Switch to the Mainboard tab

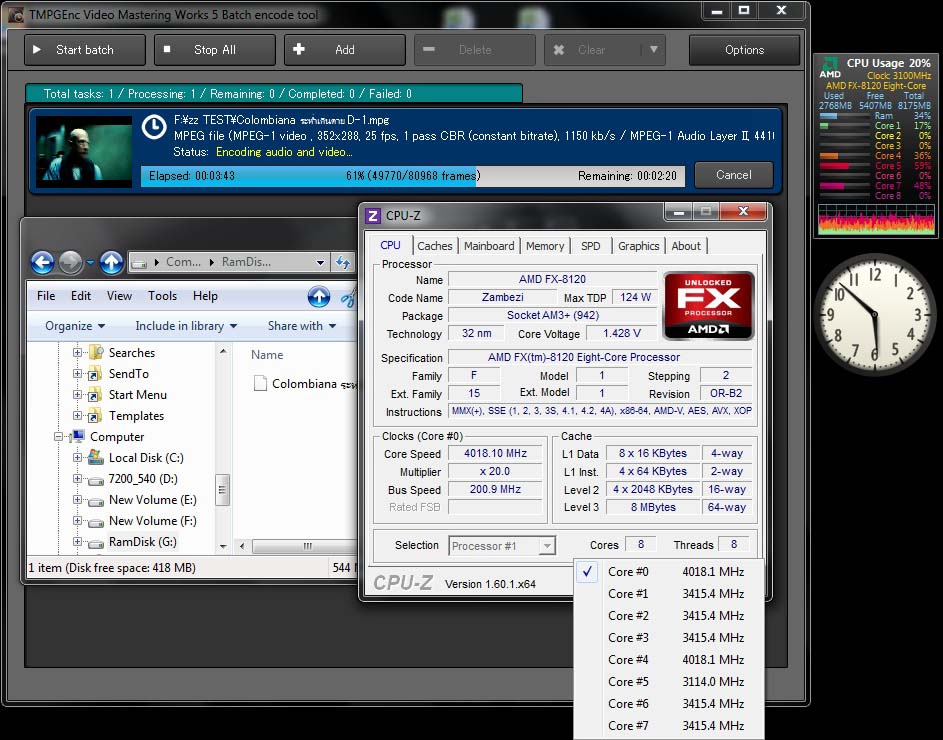[489, 246]
